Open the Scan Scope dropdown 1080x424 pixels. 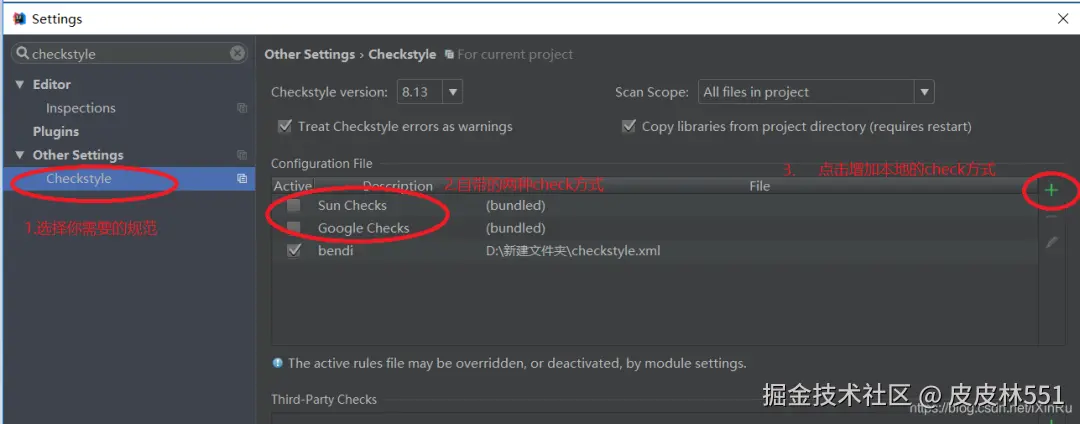click(924, 92)
